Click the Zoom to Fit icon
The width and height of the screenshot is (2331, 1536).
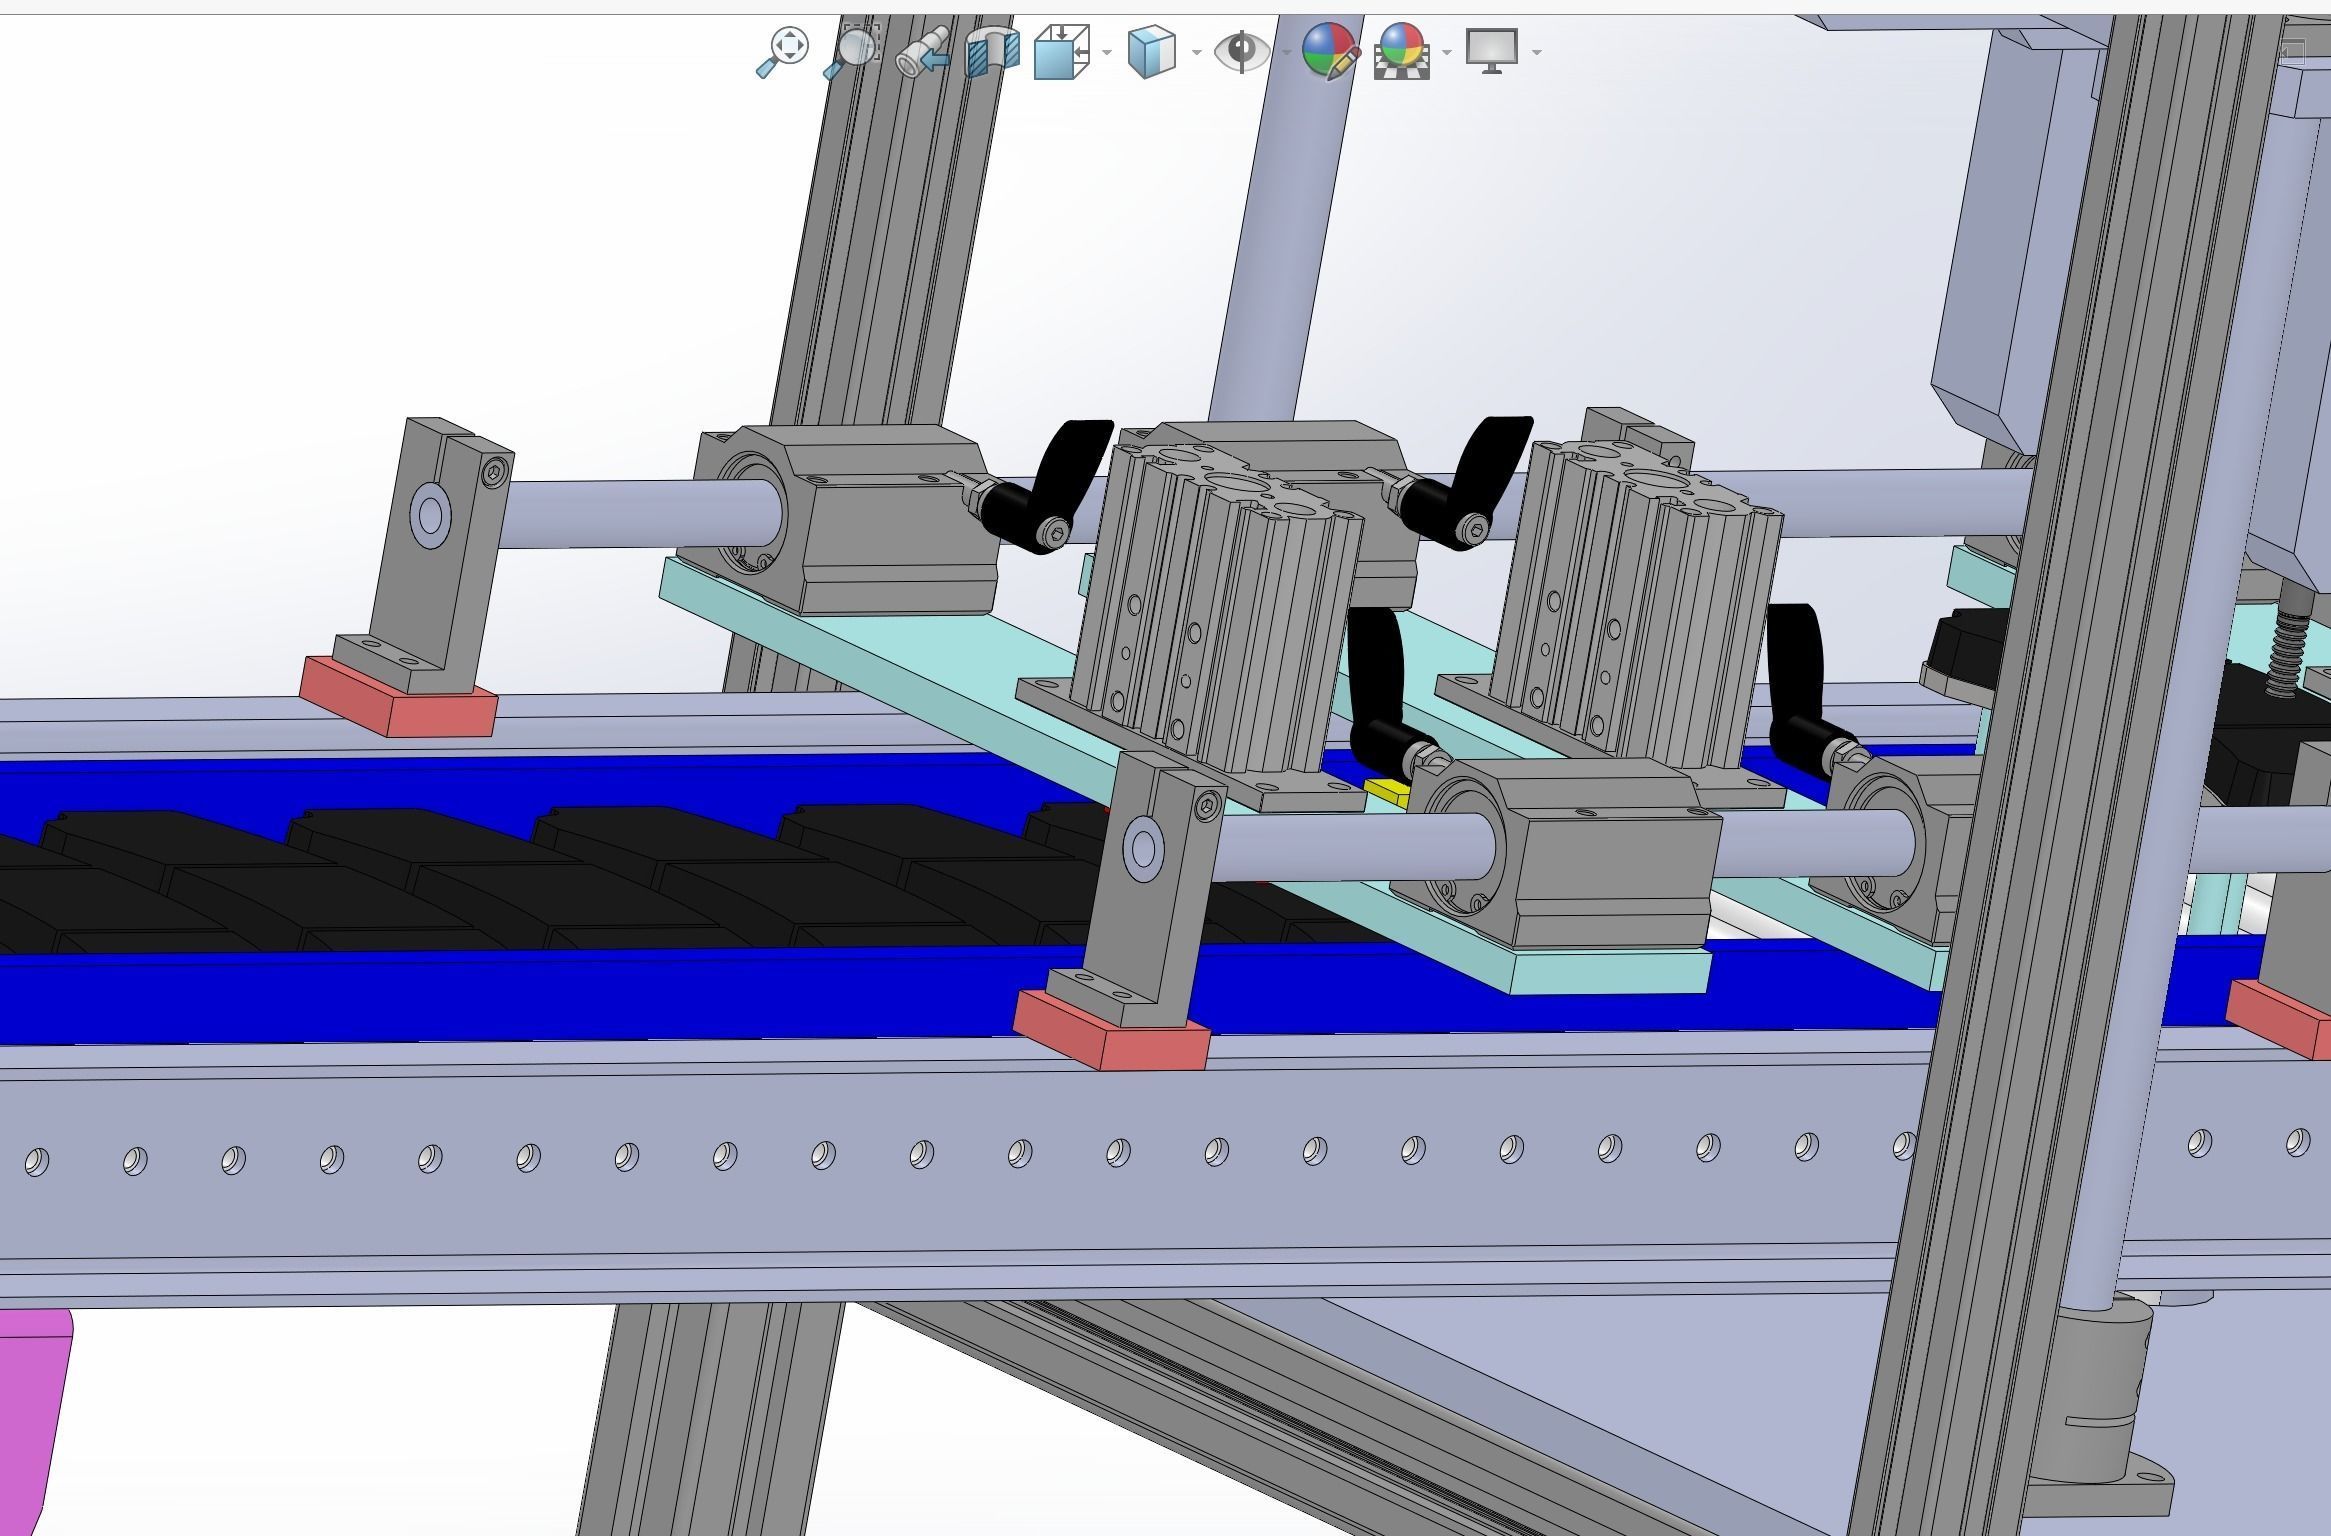click(782, 52)
